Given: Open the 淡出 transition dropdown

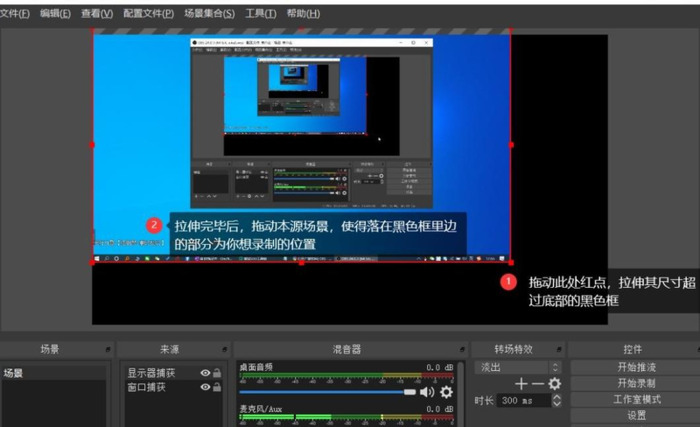Looking at the screenshot, I should point(518,368).
